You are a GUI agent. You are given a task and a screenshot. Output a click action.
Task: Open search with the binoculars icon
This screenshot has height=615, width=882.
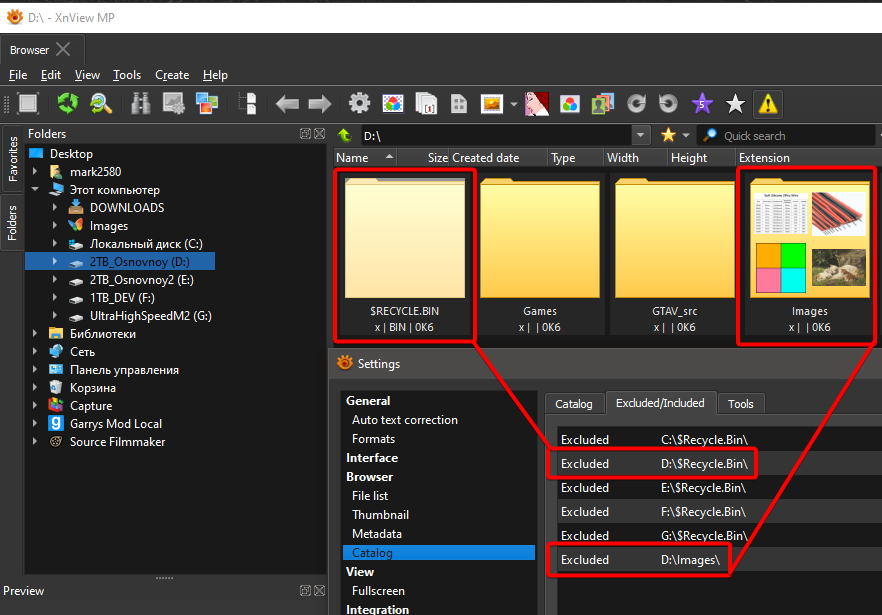(140, 103)
